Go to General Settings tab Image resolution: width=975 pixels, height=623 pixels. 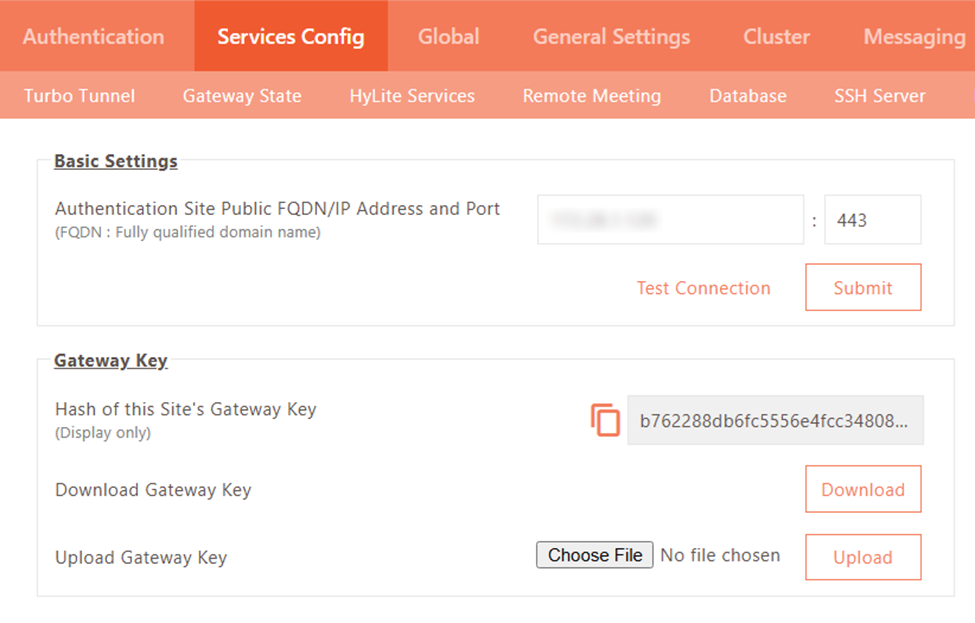[x=611, y=37]
